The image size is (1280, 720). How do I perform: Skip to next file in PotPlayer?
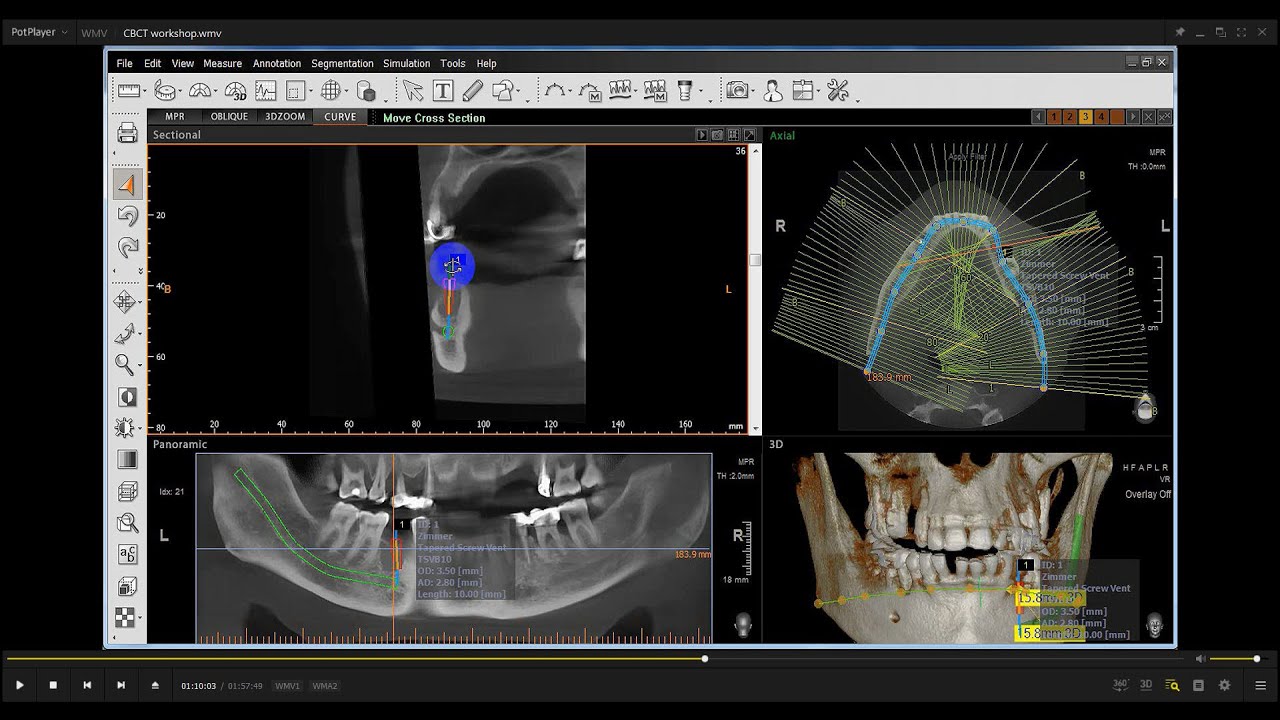pyautogui.click(x=121, y=685)
